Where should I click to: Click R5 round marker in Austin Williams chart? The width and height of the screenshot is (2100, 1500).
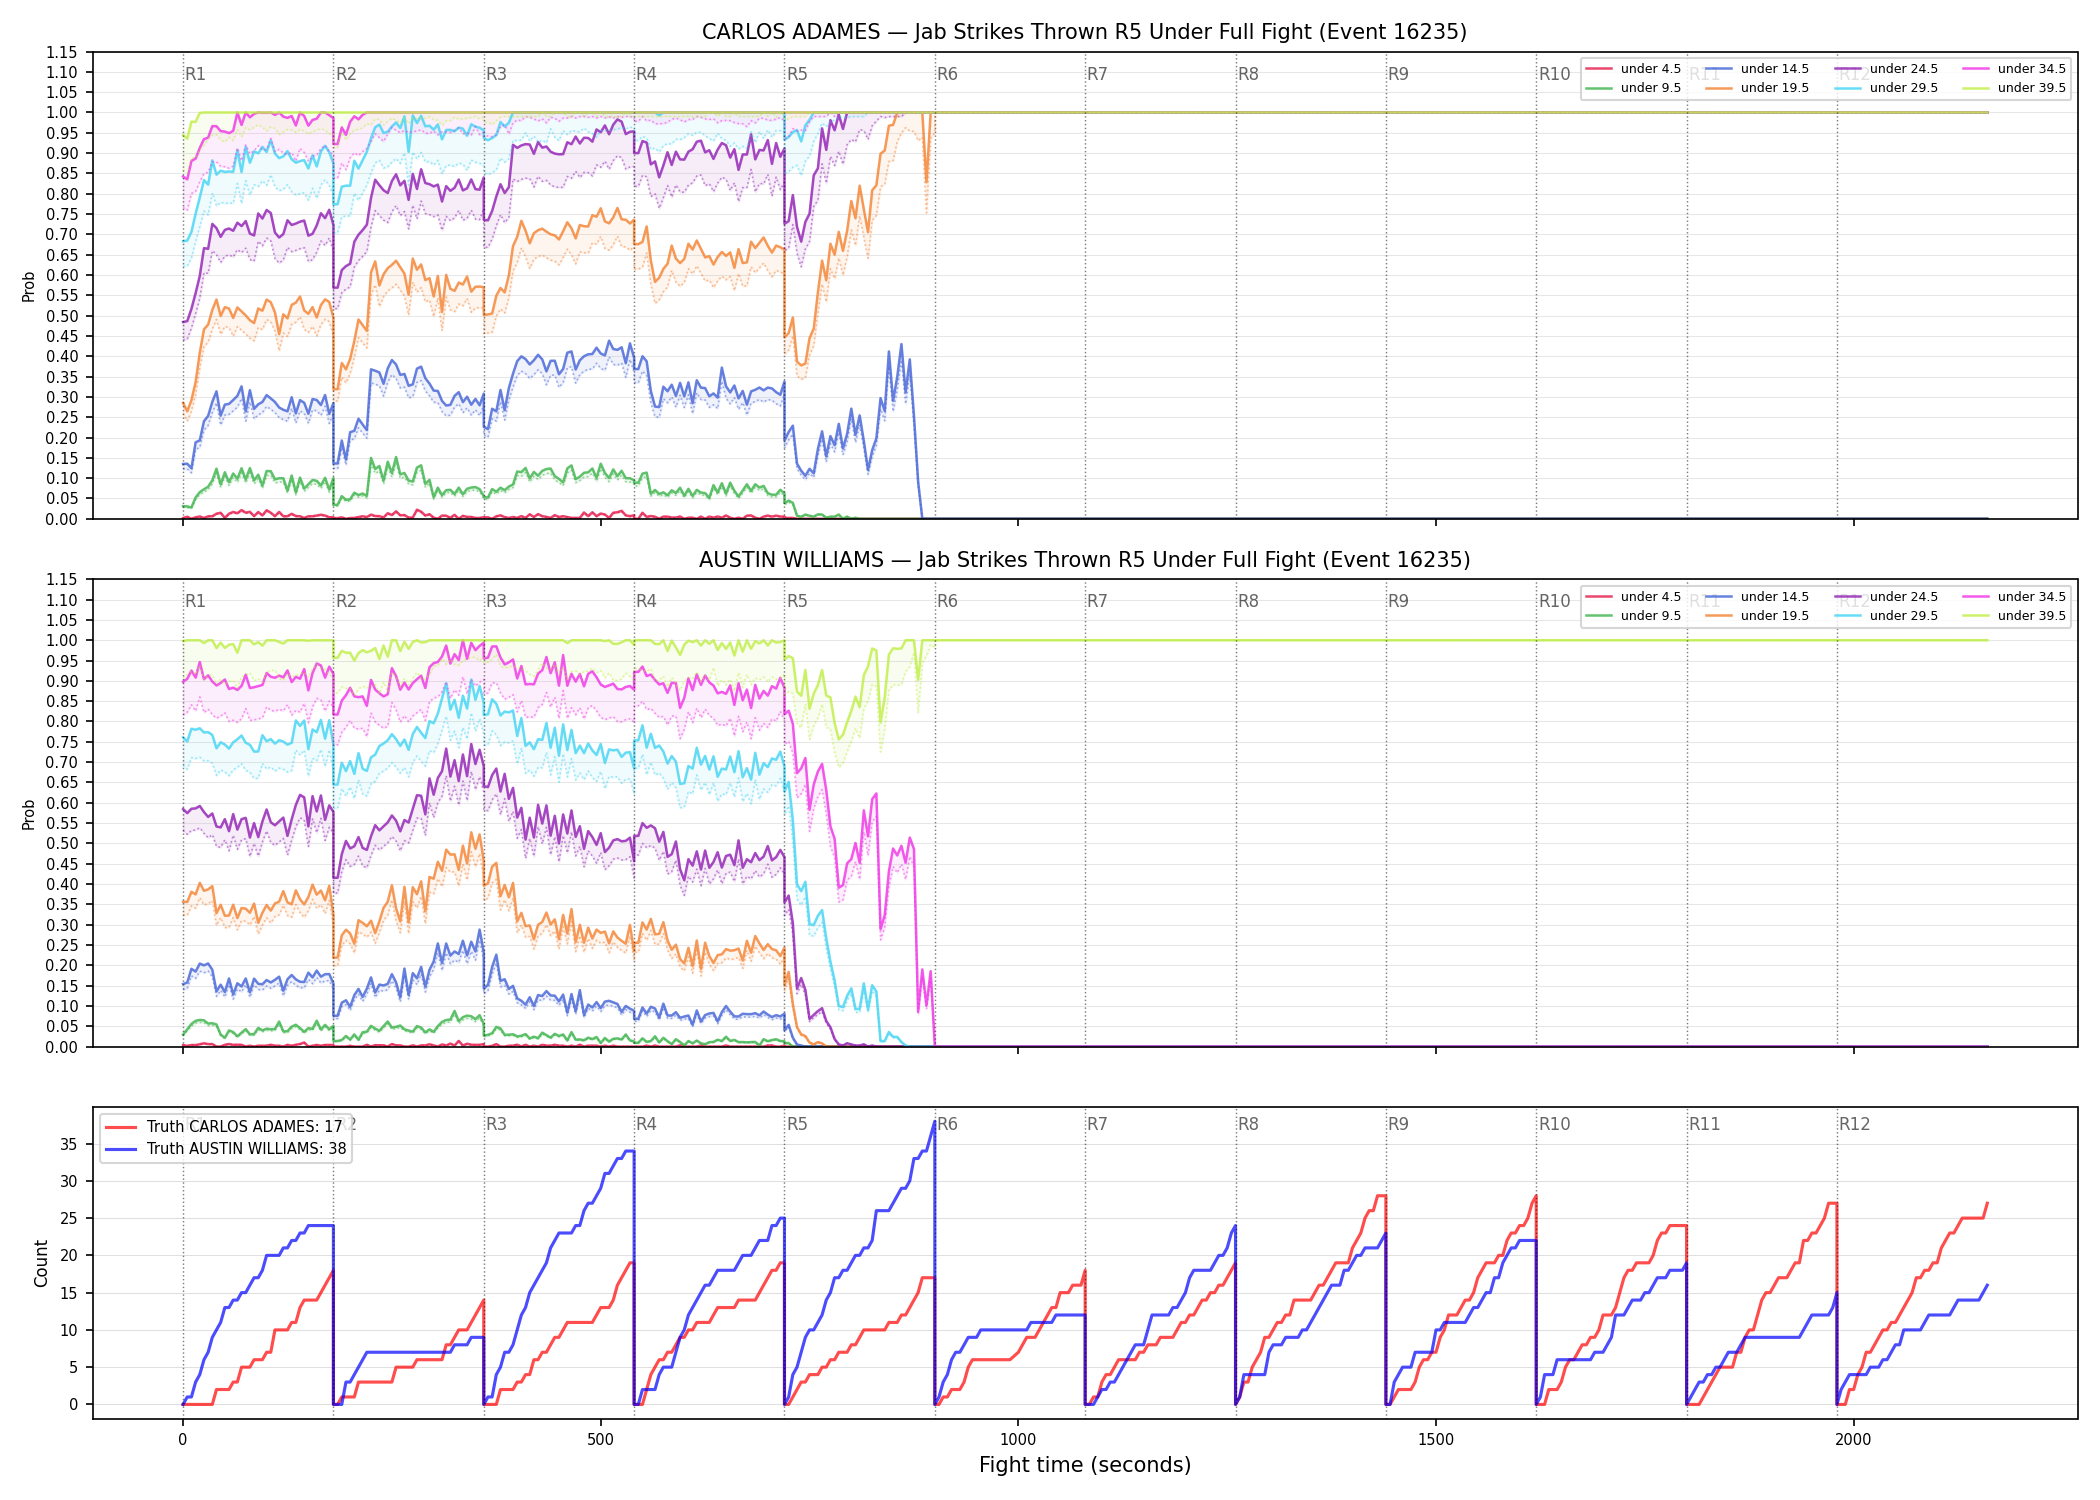(797, 601)
